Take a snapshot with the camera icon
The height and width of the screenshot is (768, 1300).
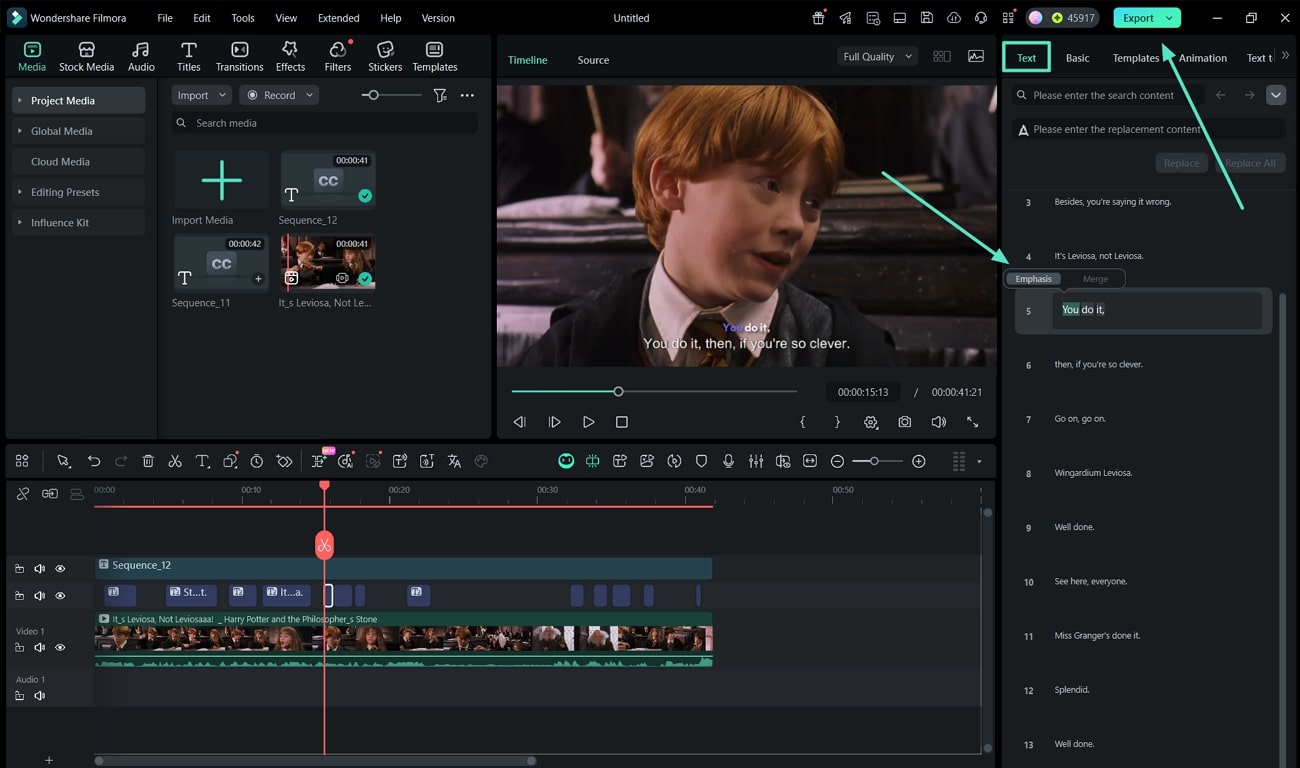point(904,422)
